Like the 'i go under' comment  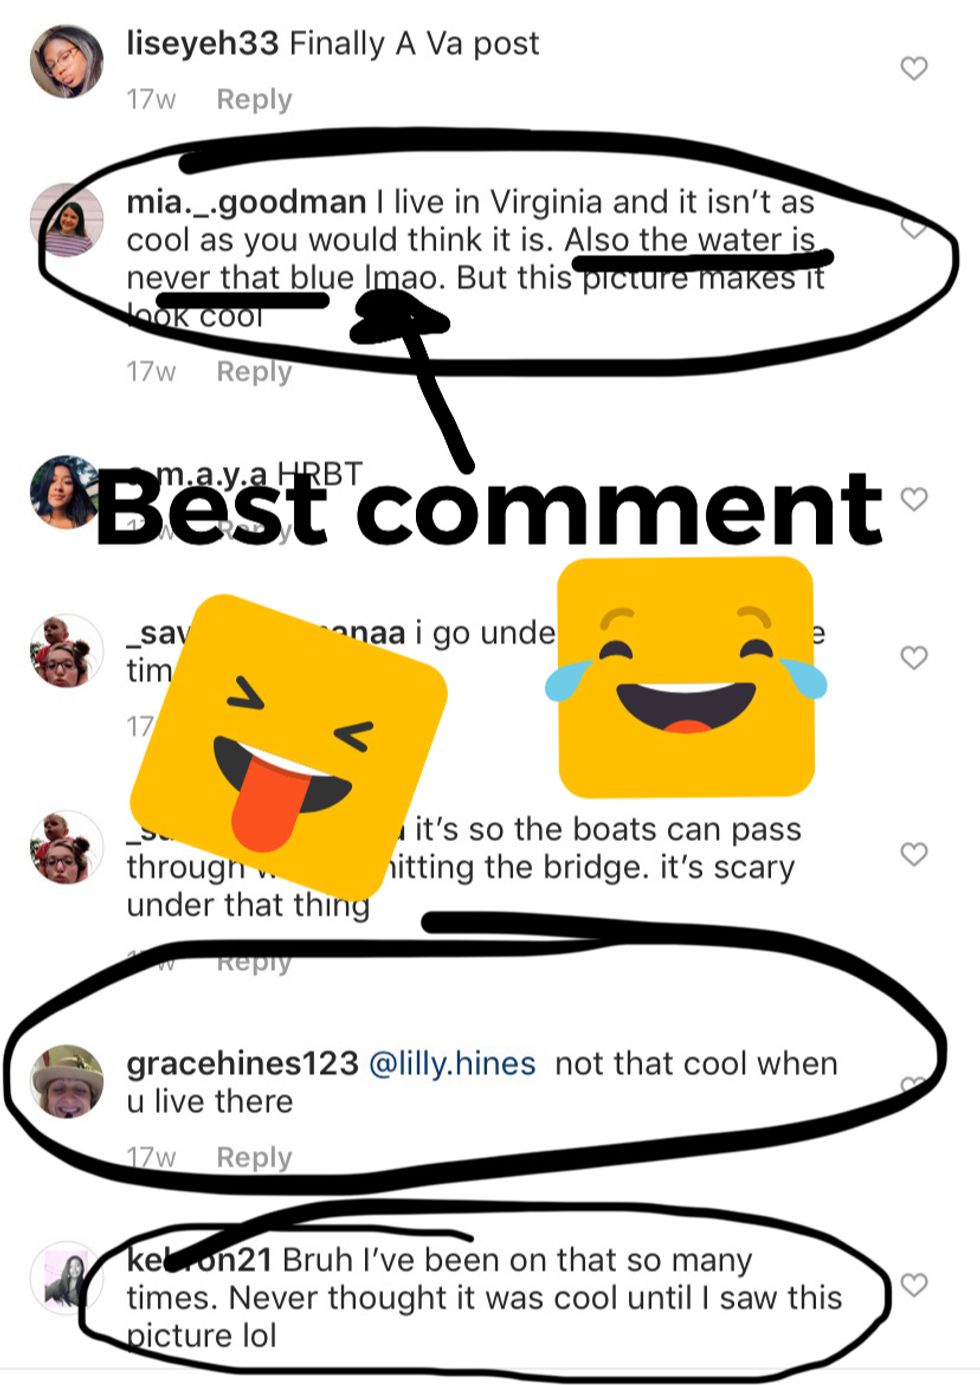tap(914, 657)
